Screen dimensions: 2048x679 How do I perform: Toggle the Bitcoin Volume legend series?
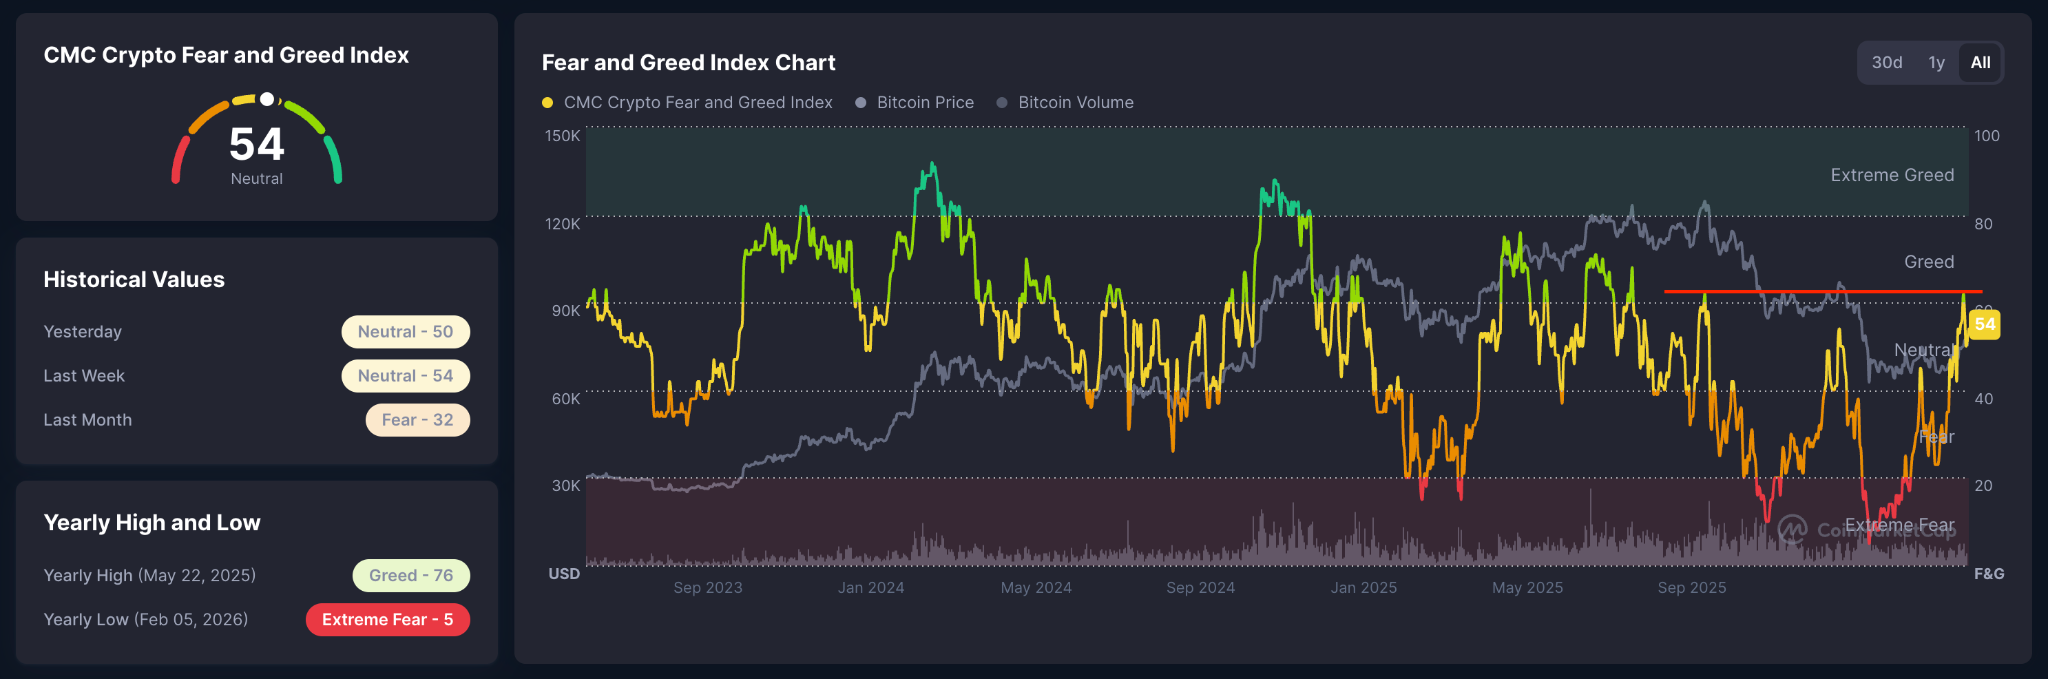[1065, 102]
